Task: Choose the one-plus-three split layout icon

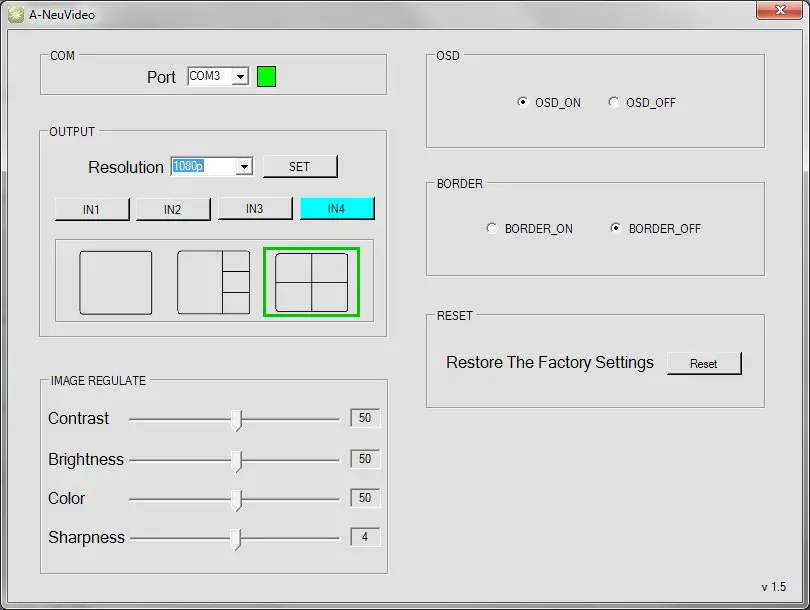Action: point(213,283)
